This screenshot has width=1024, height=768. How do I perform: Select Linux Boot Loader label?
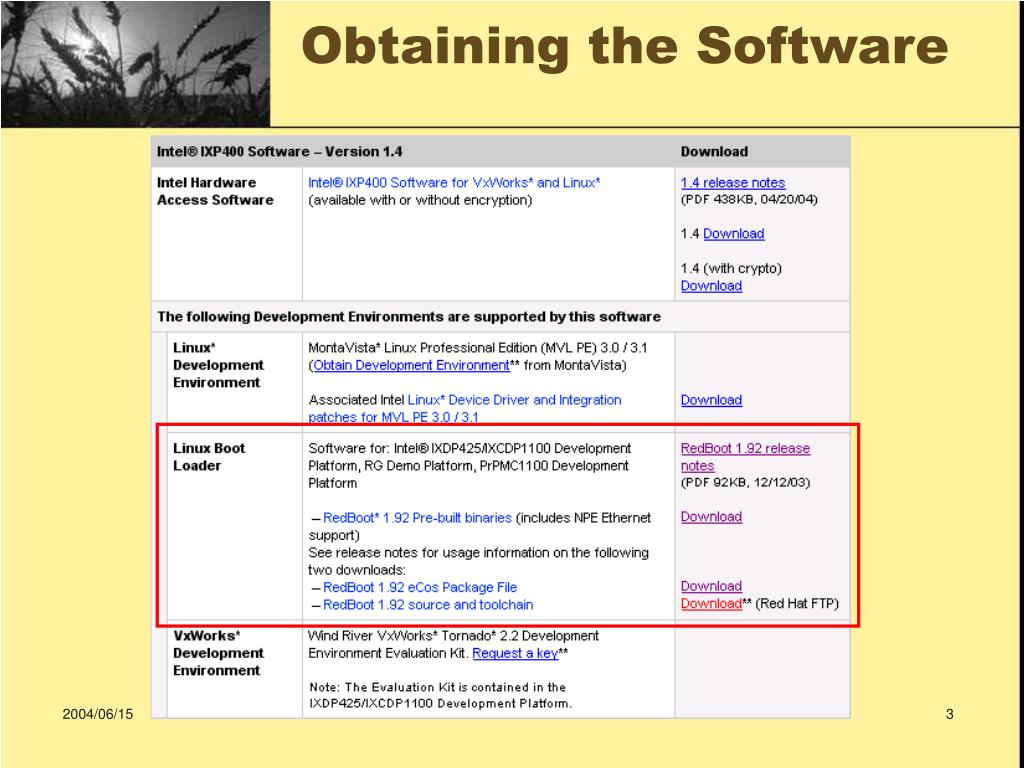click(209, 456)
